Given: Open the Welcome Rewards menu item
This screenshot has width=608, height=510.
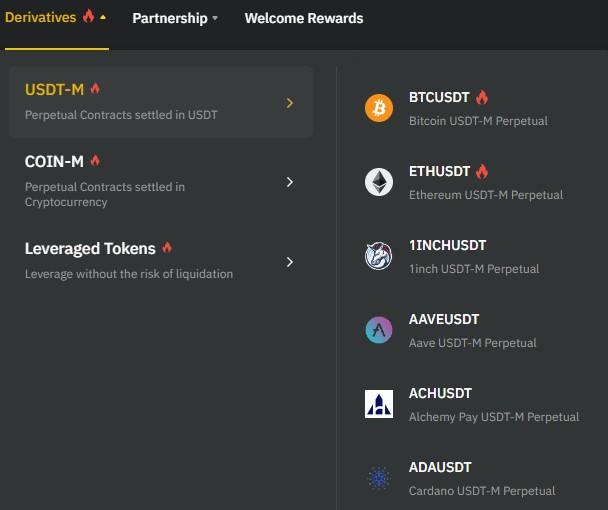Looking at the screenshot, I should point(304,18).
